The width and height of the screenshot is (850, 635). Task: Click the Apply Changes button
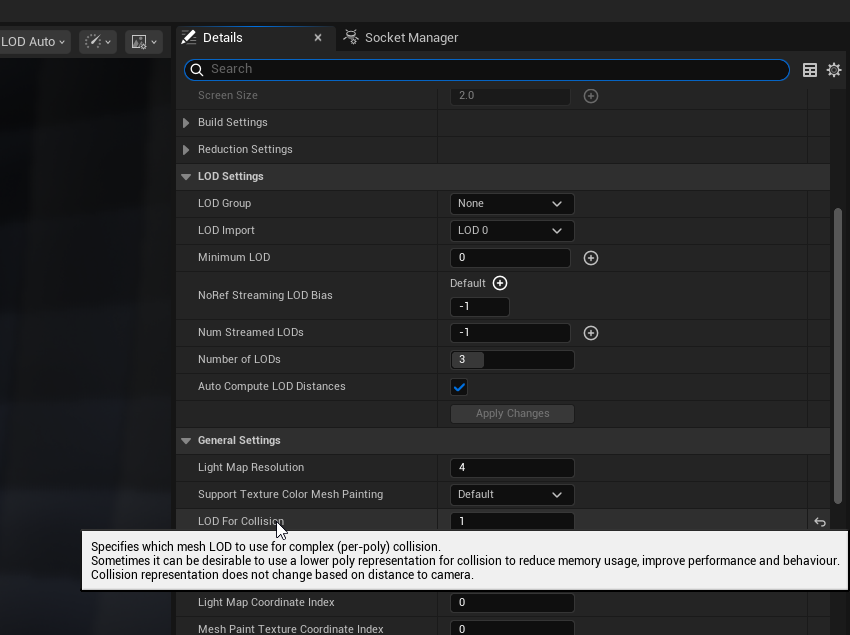click(x=512, y=414)
